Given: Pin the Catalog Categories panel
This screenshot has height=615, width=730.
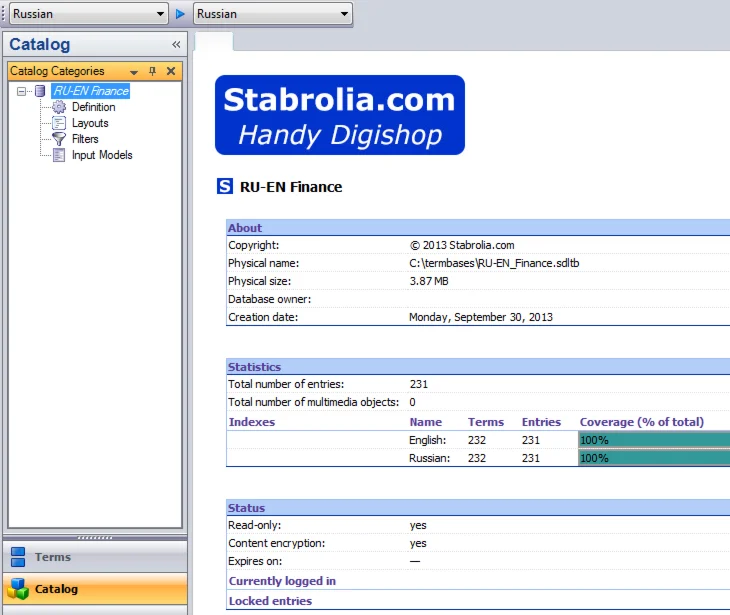Looking at the screenshot, I should [x=153, y=71].
